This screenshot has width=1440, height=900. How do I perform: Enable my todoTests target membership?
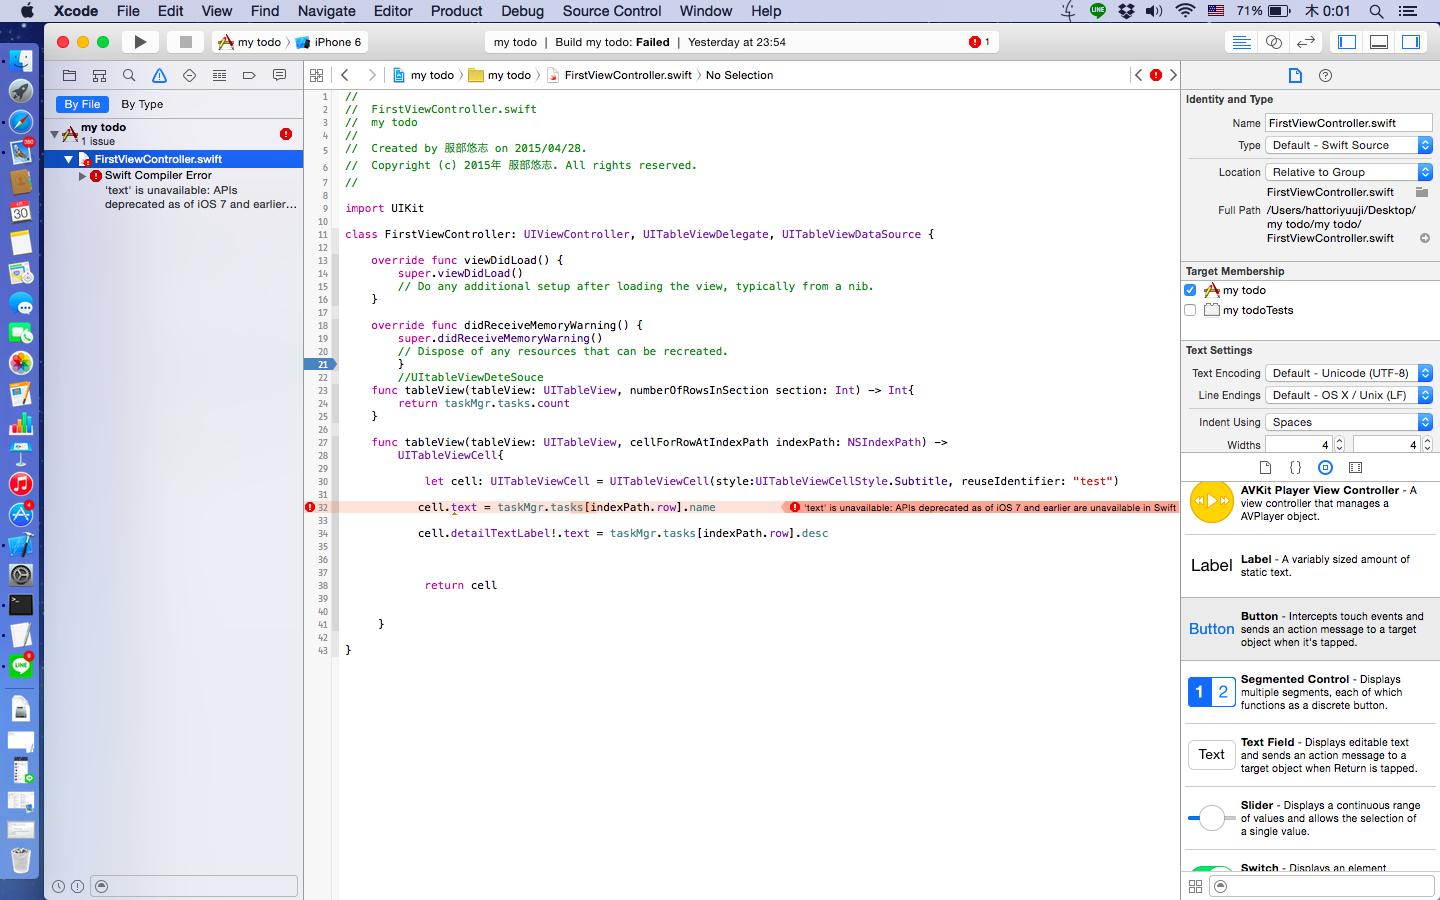tap(1190, 310)
